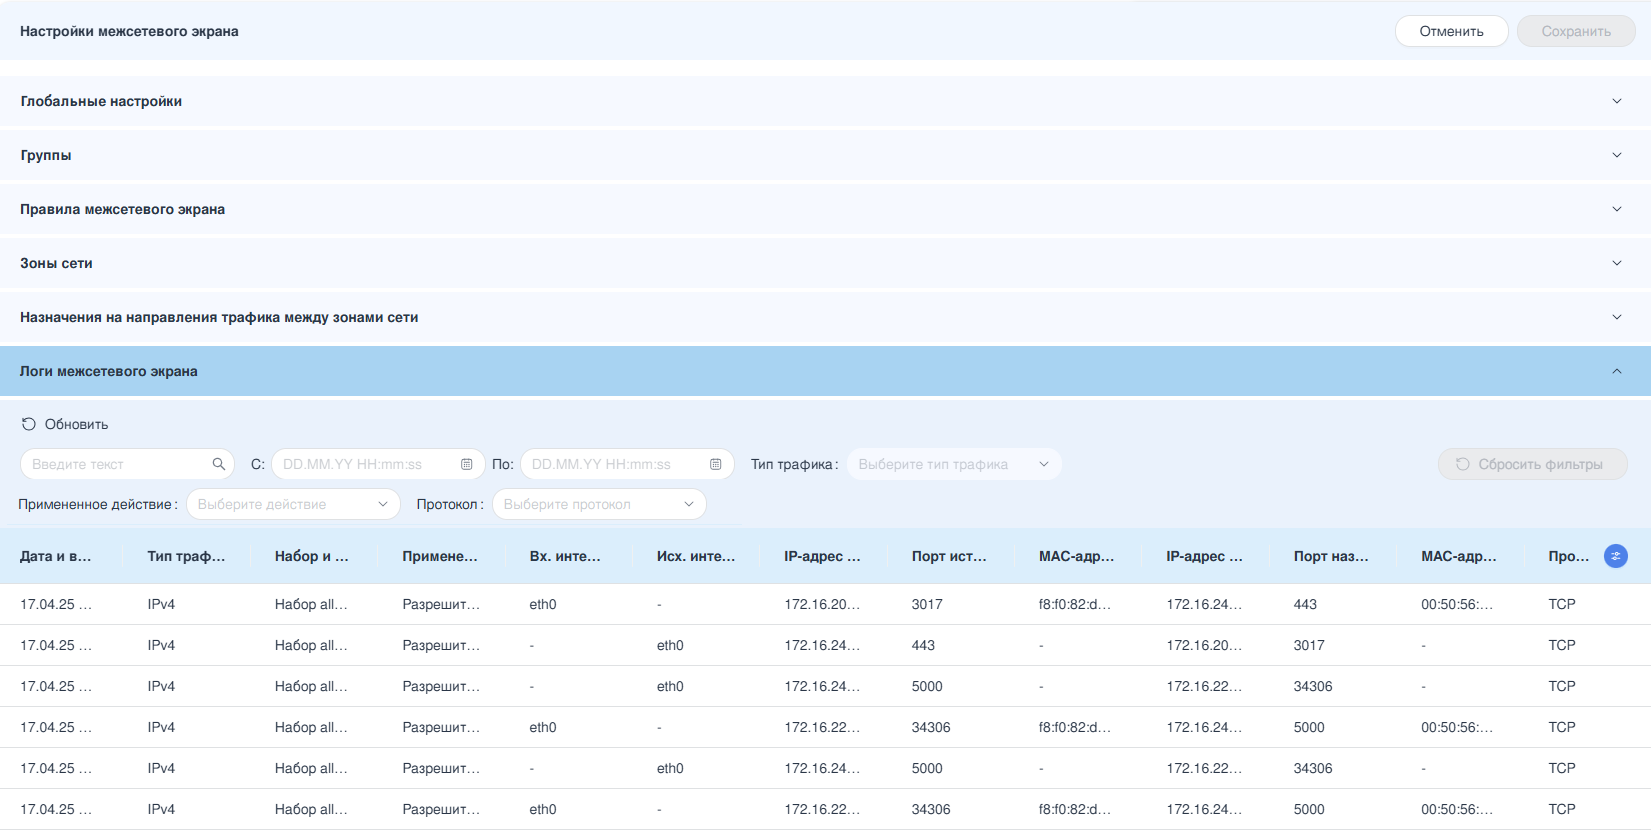1651x836 pixels.
Task: Expand Назначения на направления трафика section
Action: point(1616,317)
